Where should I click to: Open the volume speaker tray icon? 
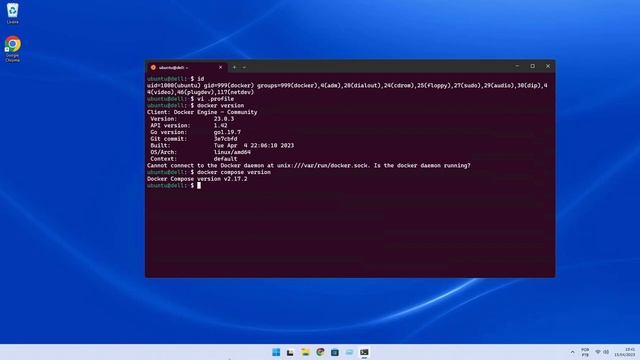[606, 352]
